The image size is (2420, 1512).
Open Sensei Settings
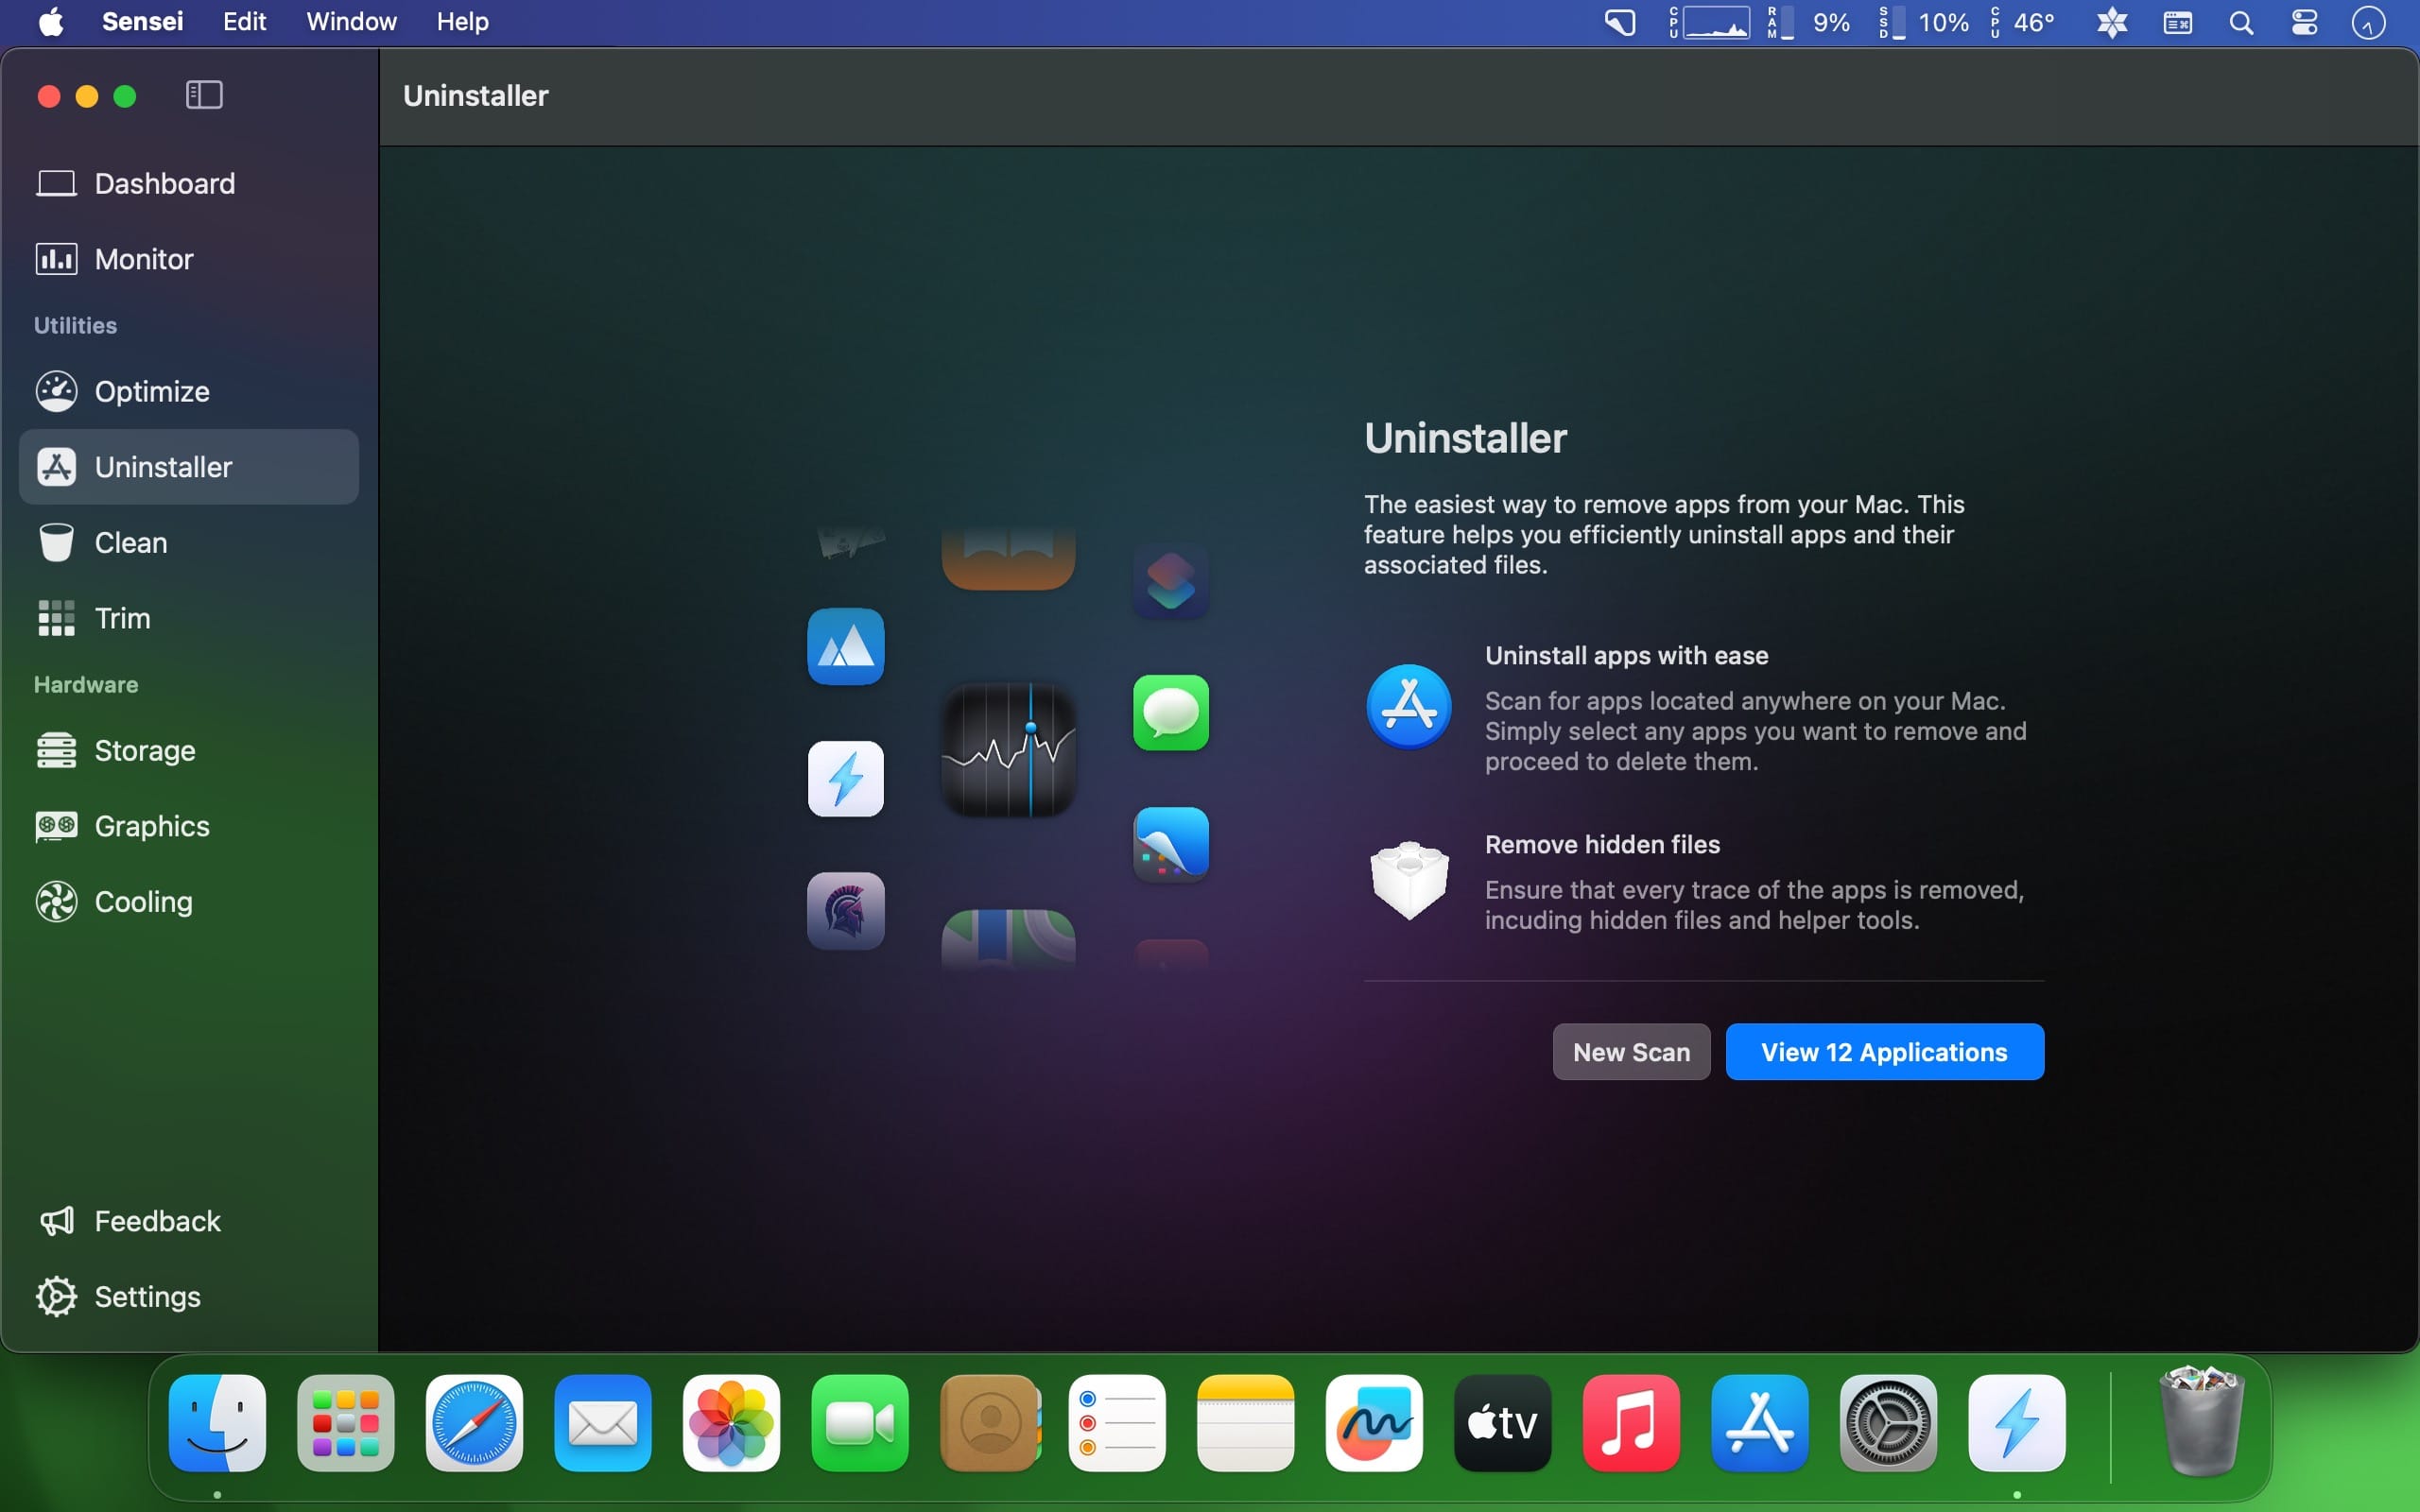pyautogui.click(x=146, y=1296)
